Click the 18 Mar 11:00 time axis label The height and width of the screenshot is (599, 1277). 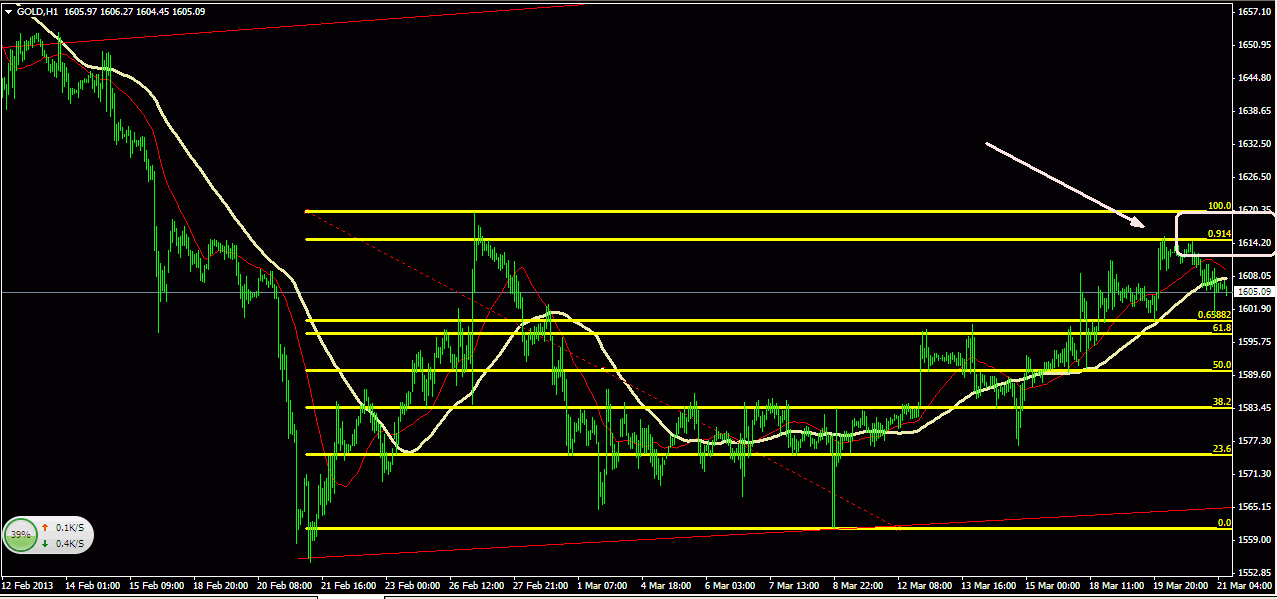pyautogui.click(x=1119, y=585)
